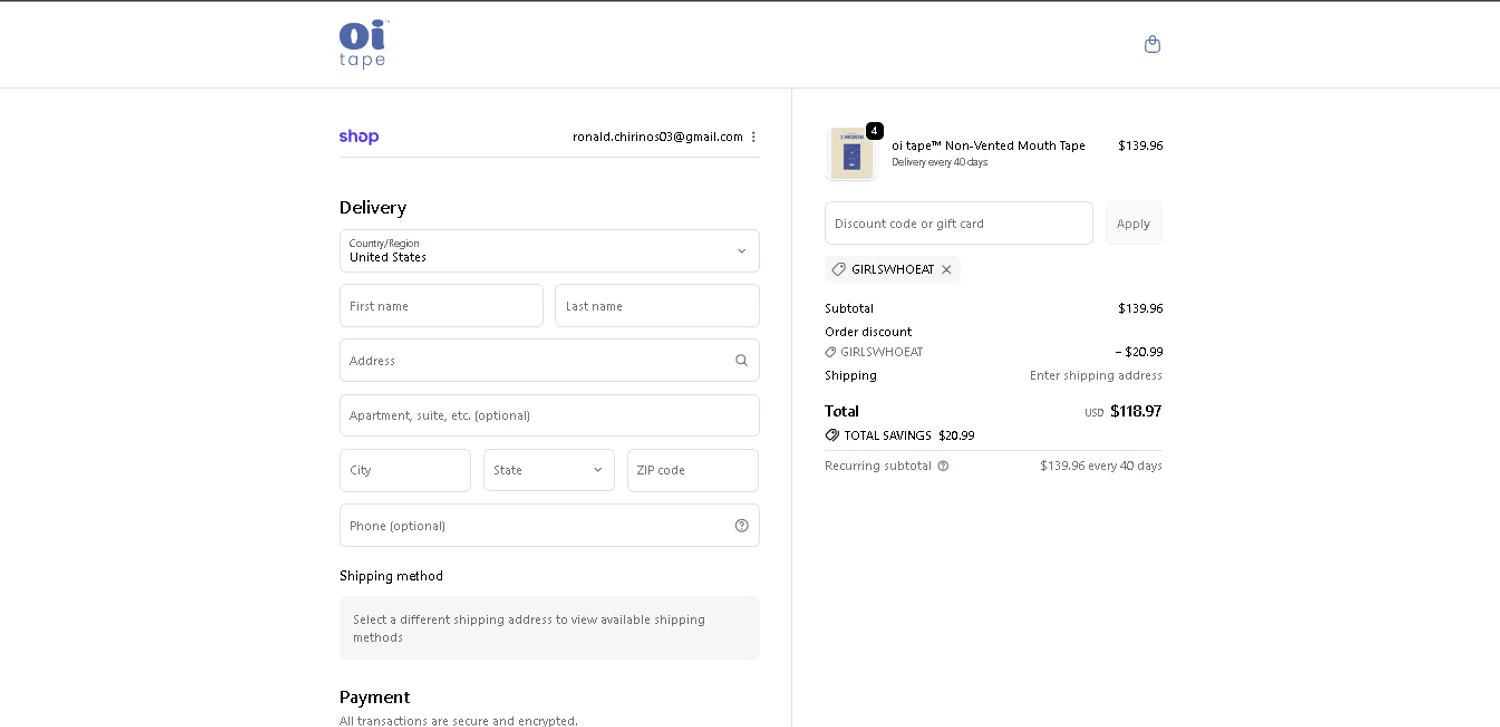Click the email ronald.chirinos03@gmail.com
The image size is (1500, 727).
click(658, 137)
